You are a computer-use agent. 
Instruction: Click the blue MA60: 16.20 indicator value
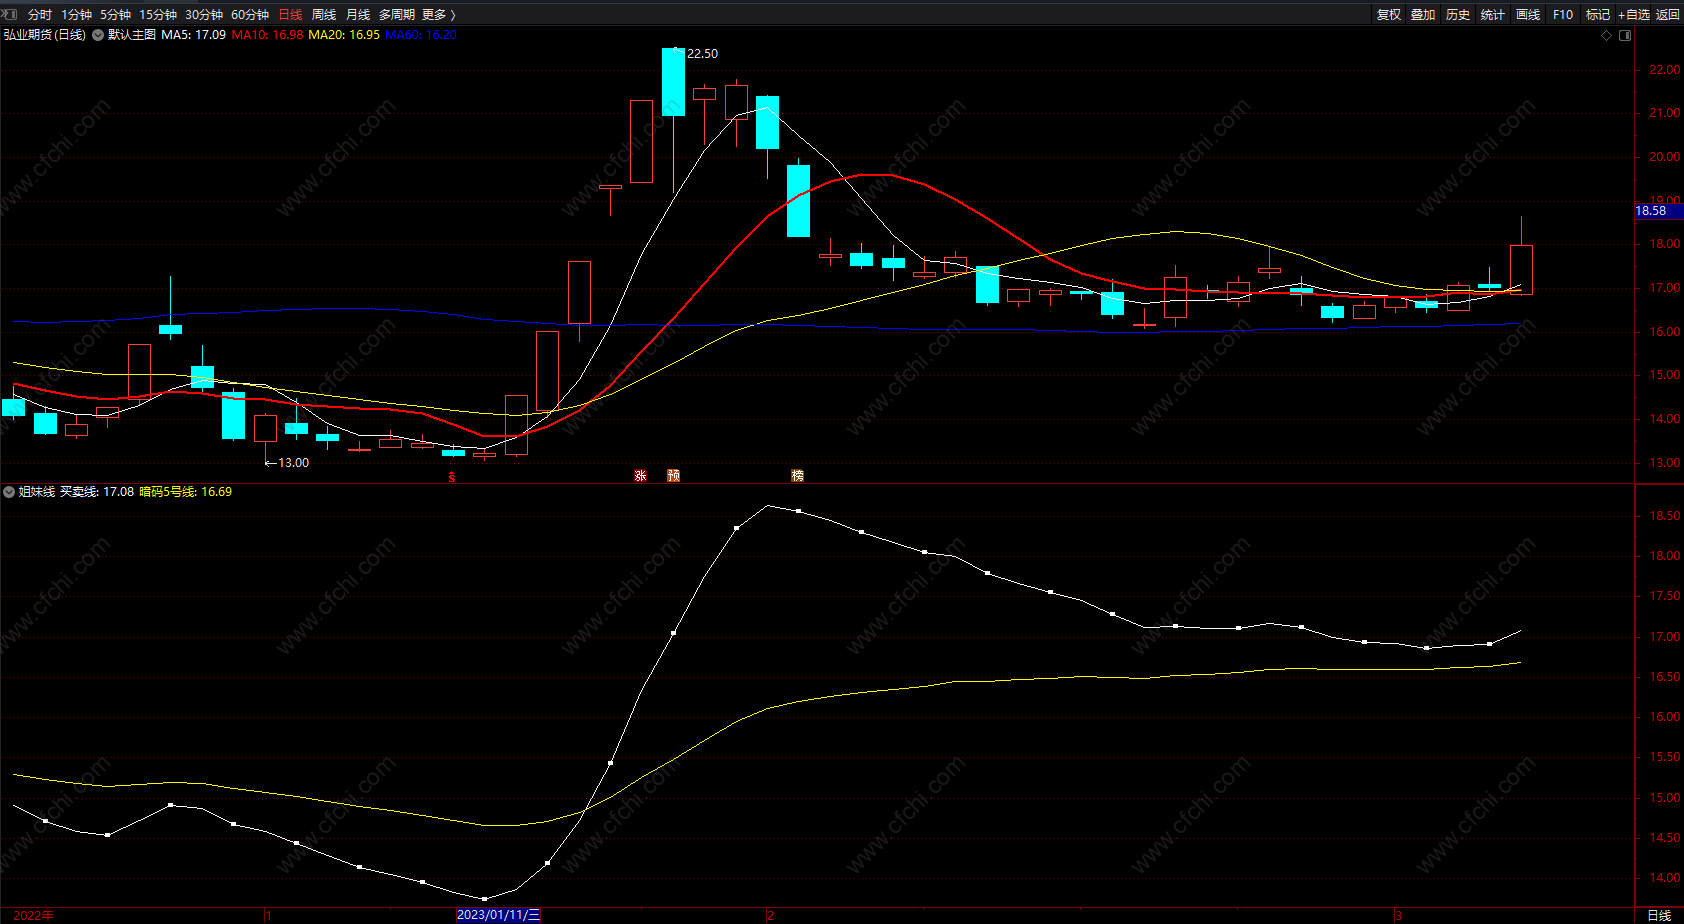pyautogui.click(x=421, y=35)
